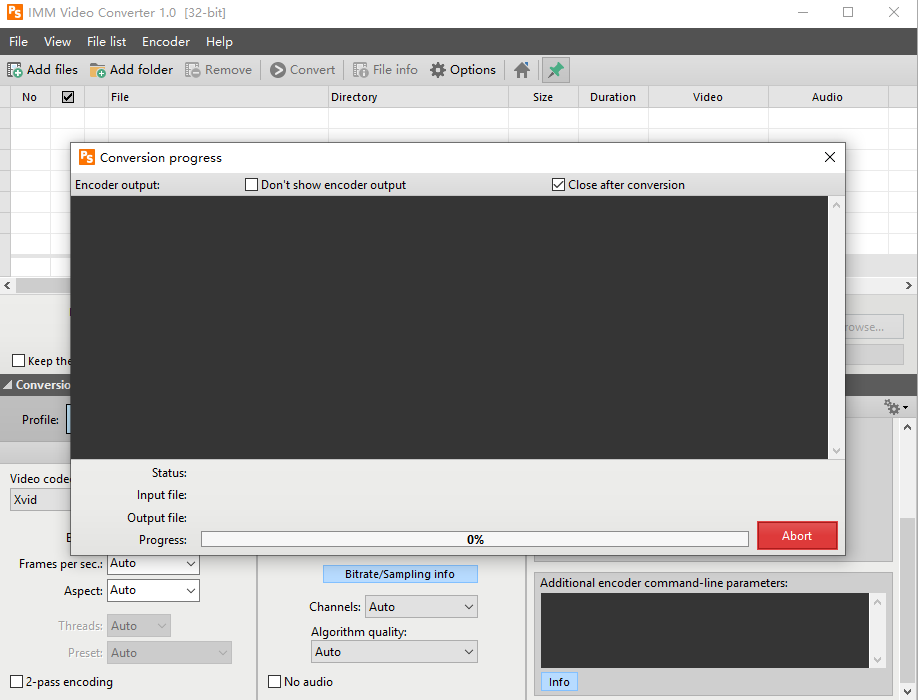The width and height of the screenshot is (918, 700).
Task: Click the No column header
Action: click(x=30, y=97)
